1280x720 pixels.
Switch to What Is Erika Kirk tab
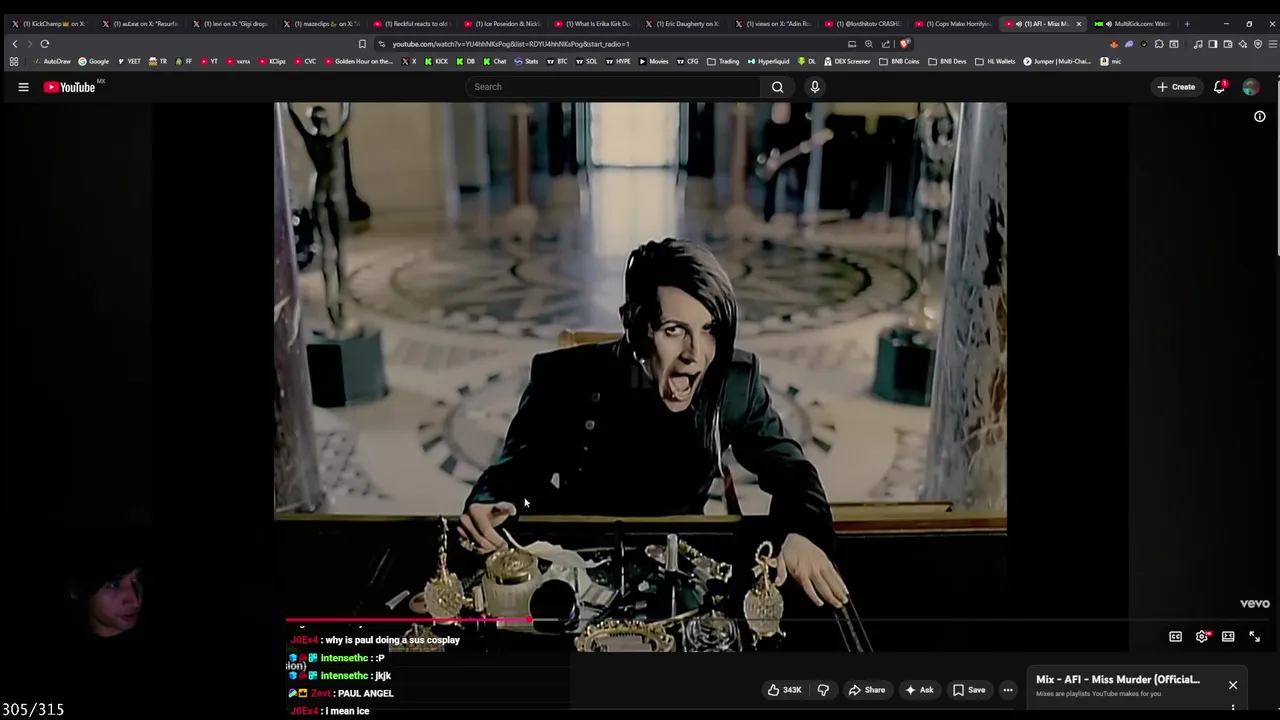[595, 24]
